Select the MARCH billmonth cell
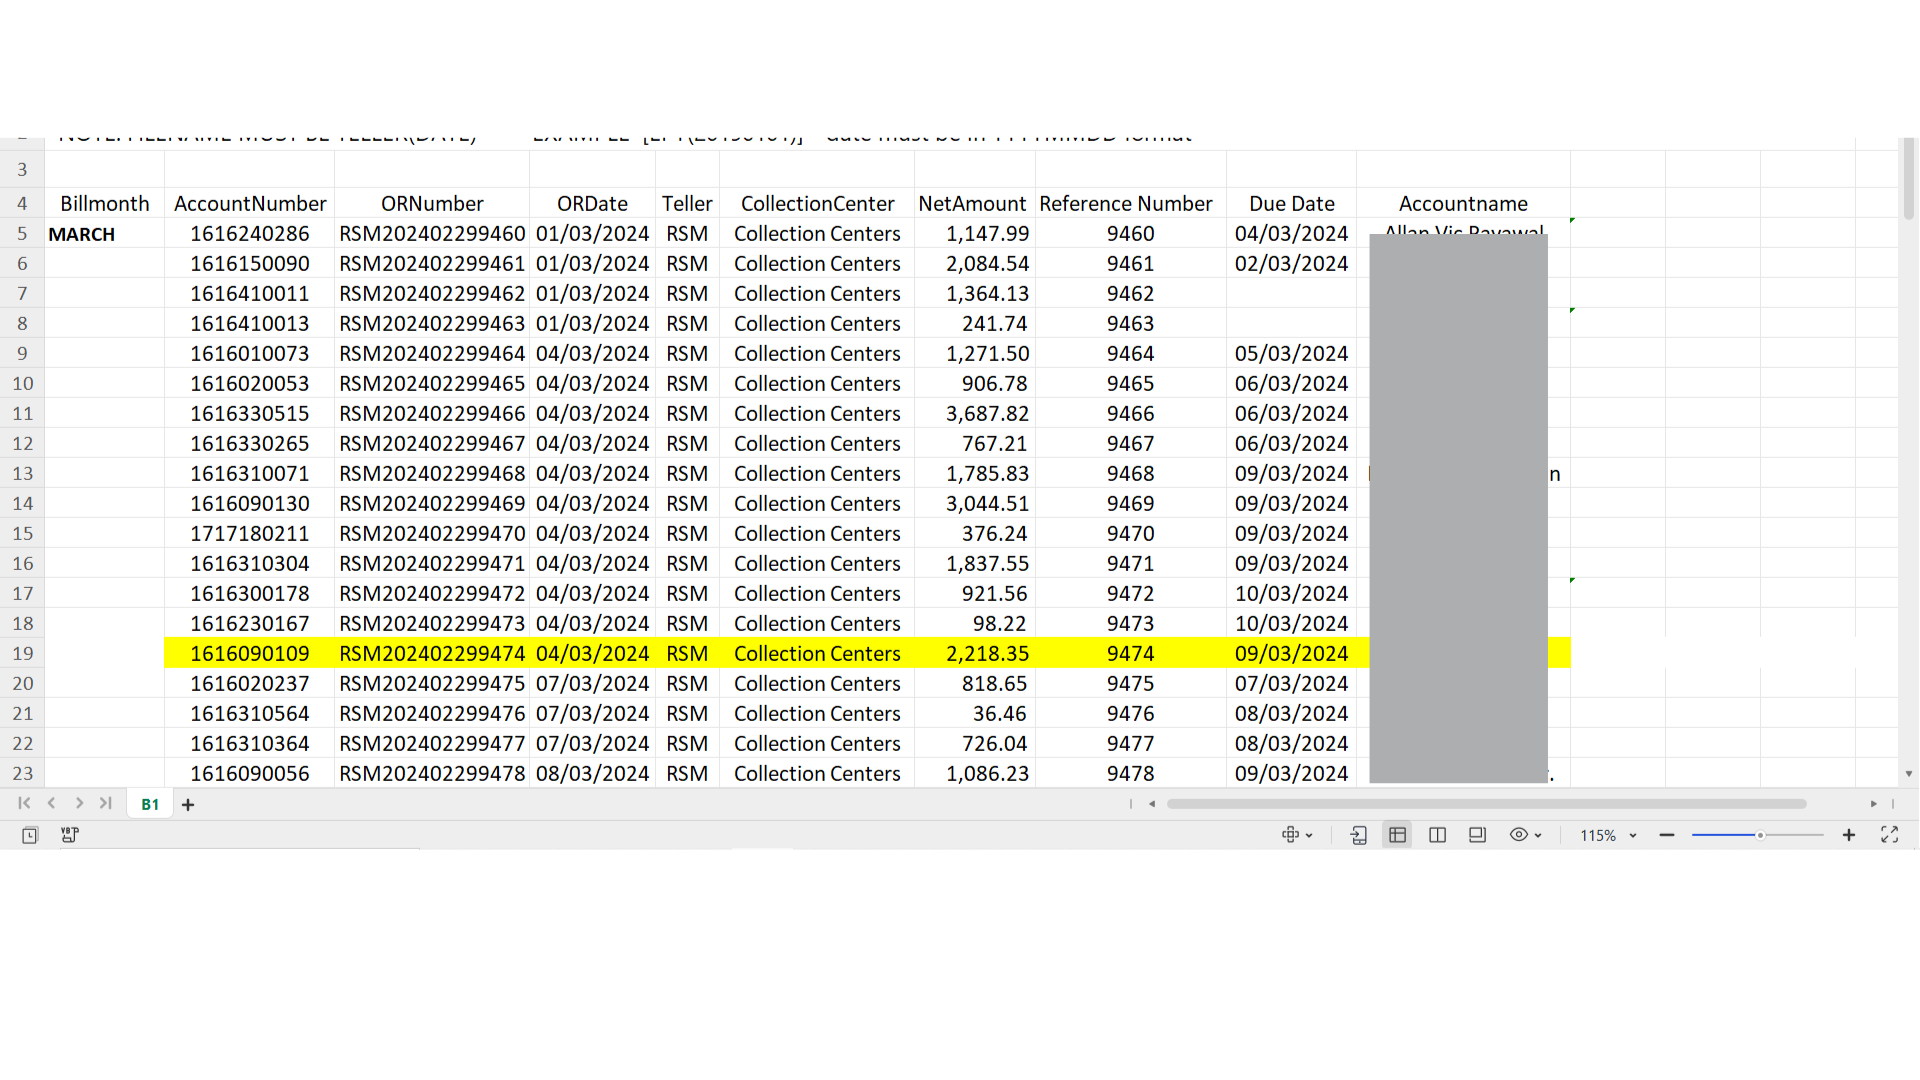This screenshot has width=1920, height=1080. coord(105,233)
